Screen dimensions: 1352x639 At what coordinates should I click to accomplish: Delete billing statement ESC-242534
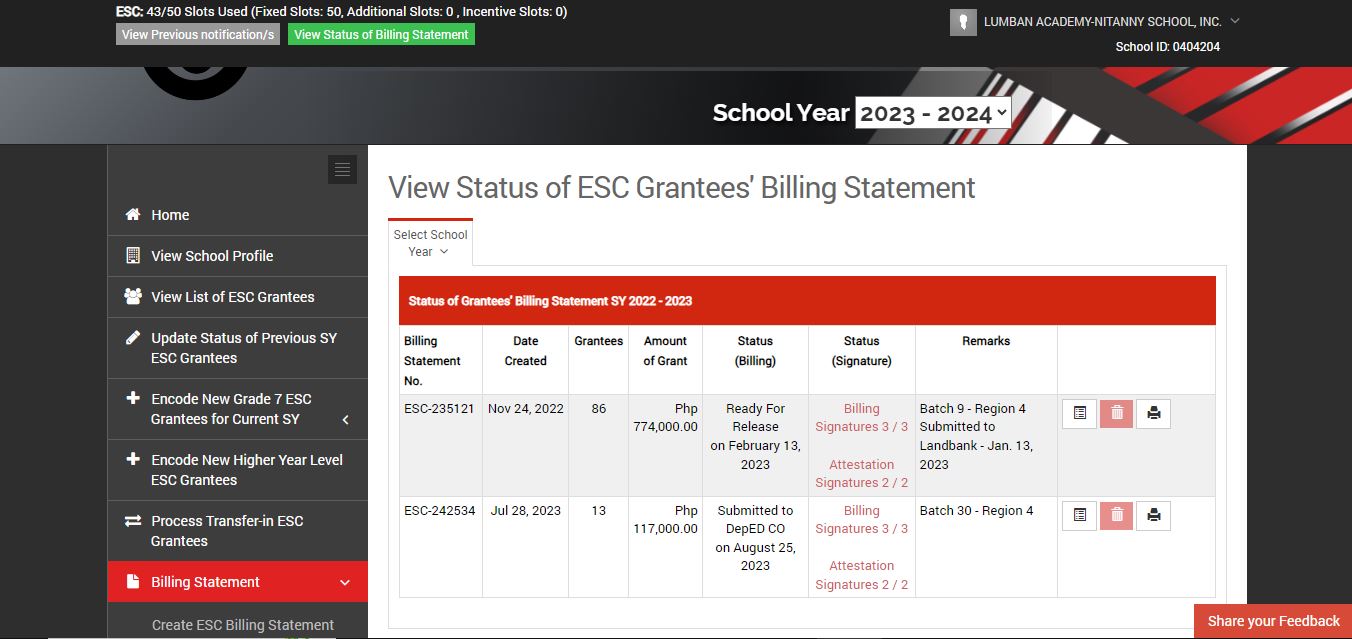1116,515
